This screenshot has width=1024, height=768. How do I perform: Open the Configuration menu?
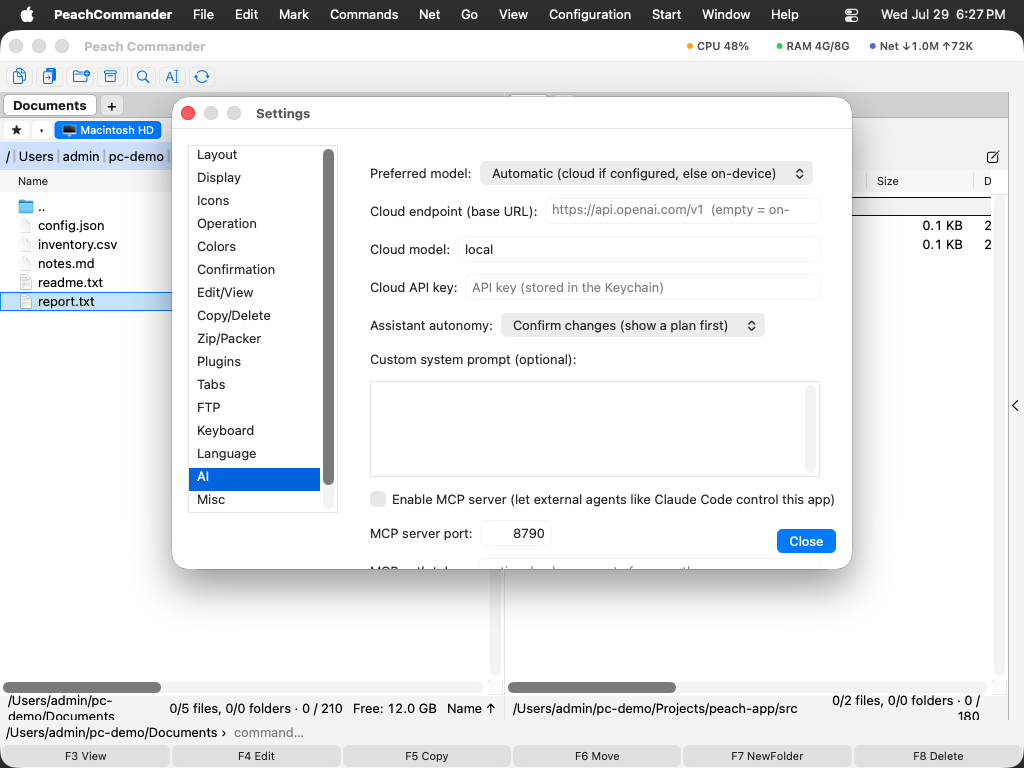pos(590,14)
